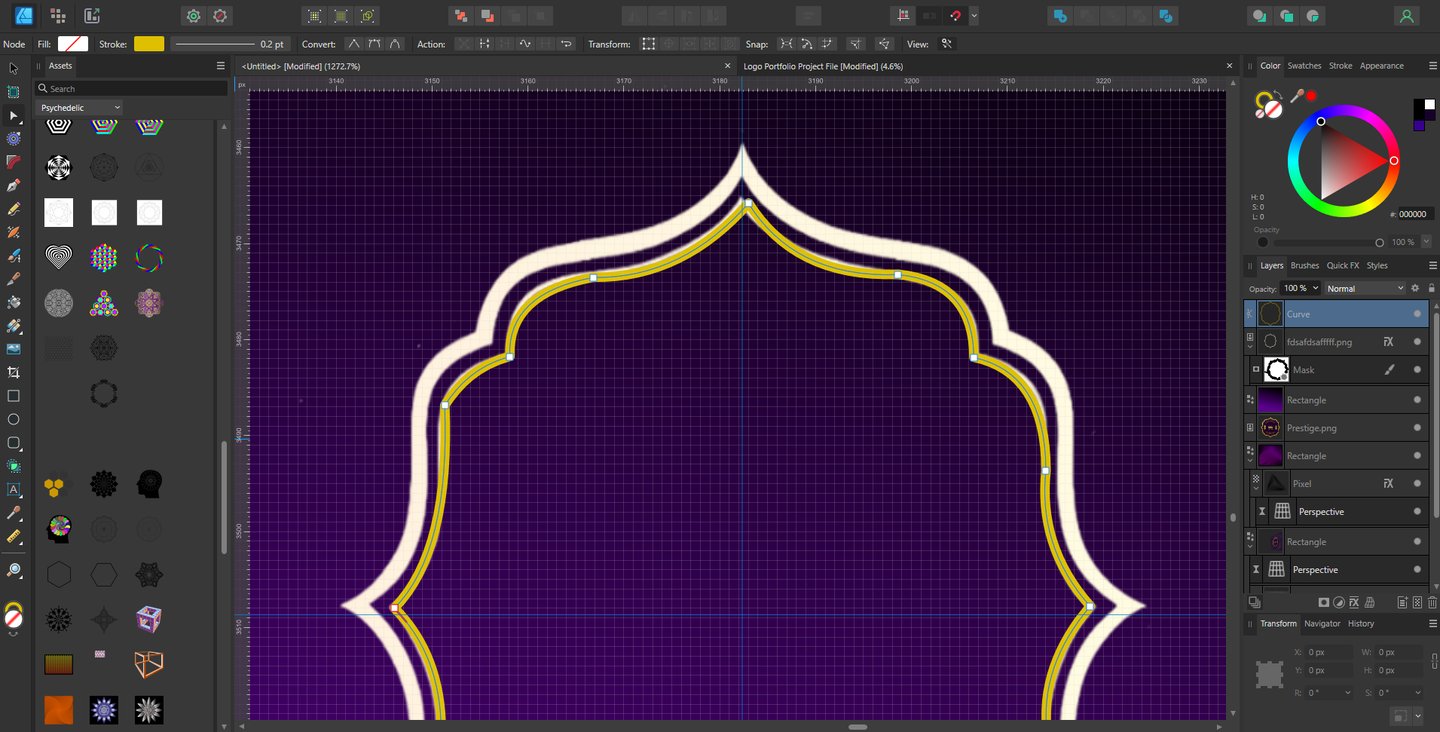This screenshot has width=1440, height=732.
Task: Select the Rounded Rectangle tool
Action: (14, 443)
